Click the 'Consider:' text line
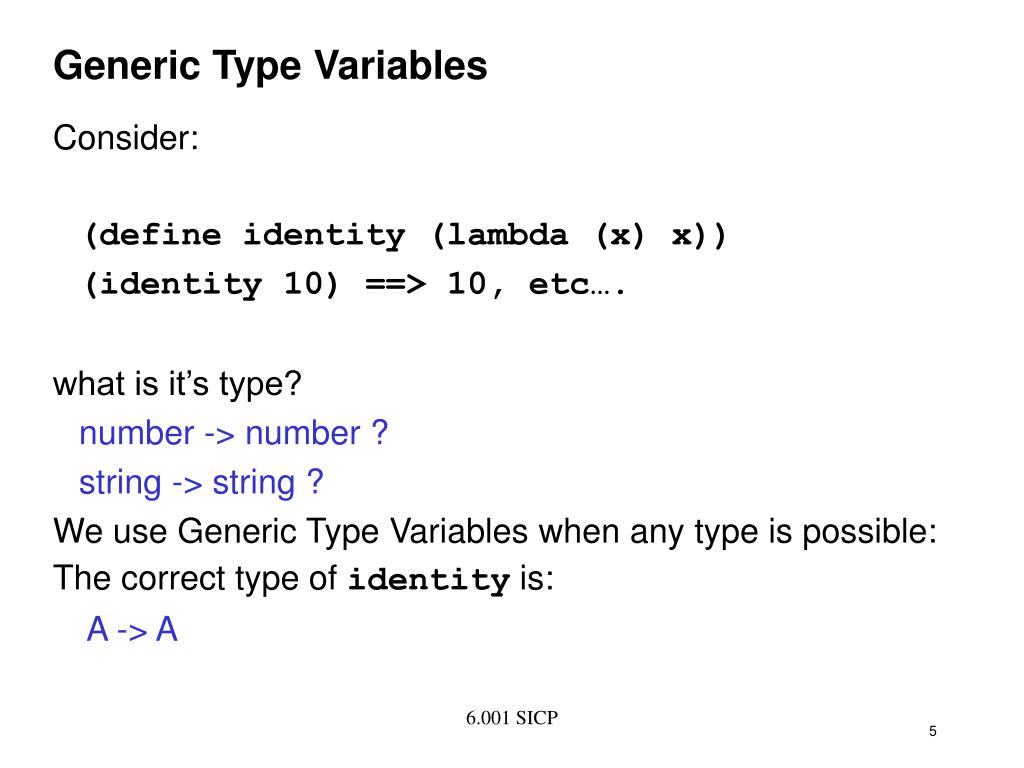The height and width of the screenshot is (768, 1024). (126, 138)
